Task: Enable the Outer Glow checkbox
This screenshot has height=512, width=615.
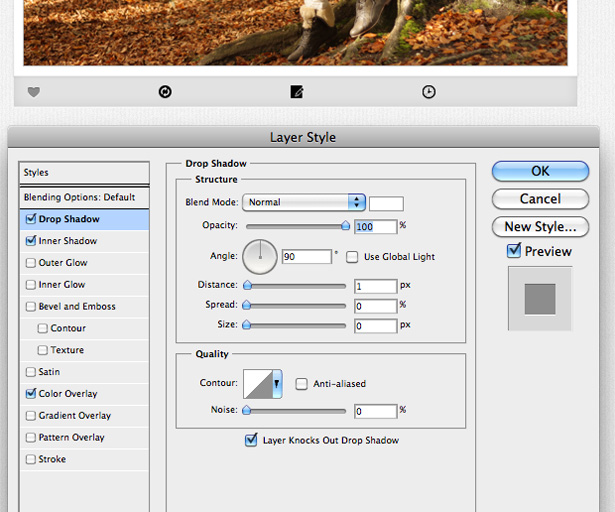Action: (x=31, y=262)
